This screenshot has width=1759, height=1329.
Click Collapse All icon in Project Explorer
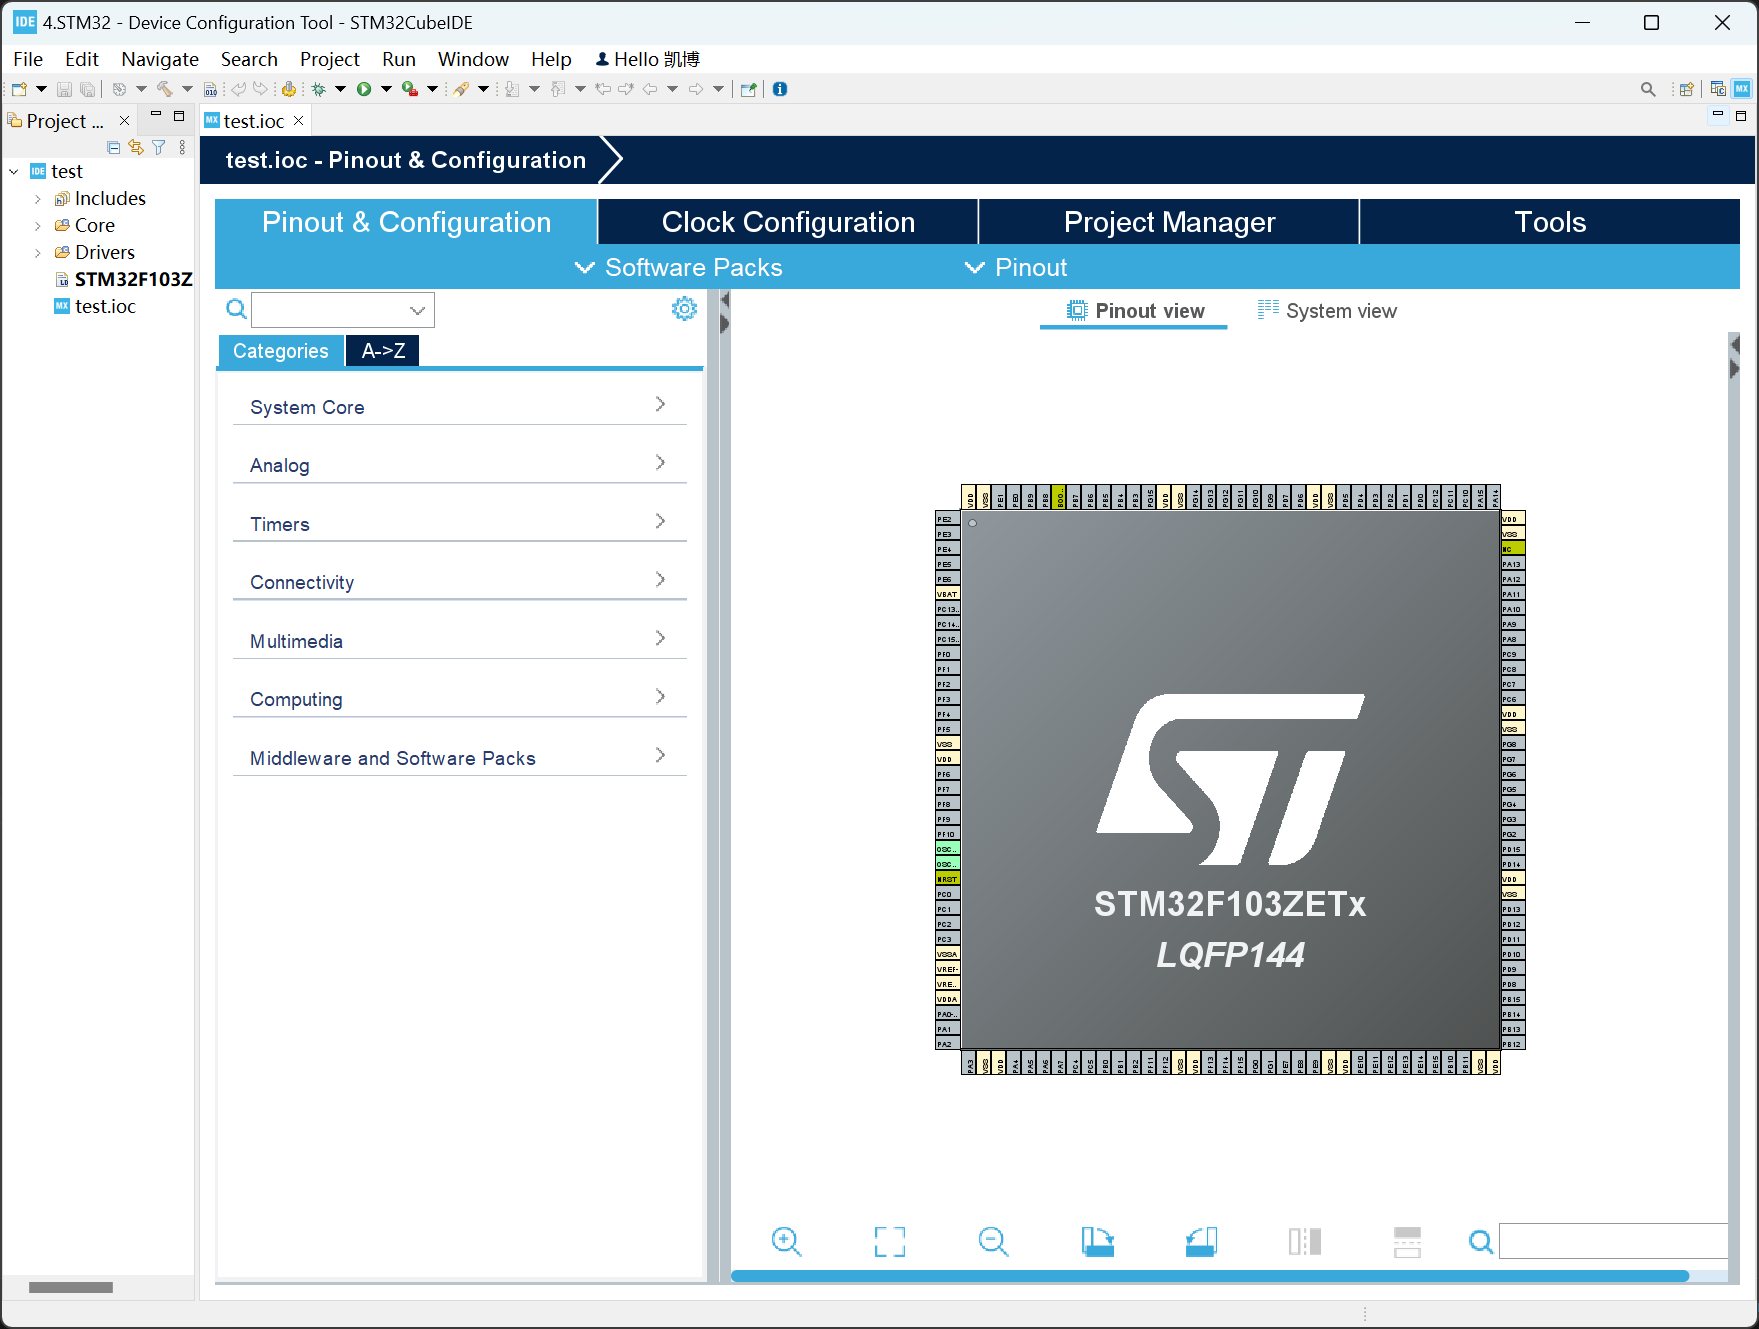coord(114,147)
